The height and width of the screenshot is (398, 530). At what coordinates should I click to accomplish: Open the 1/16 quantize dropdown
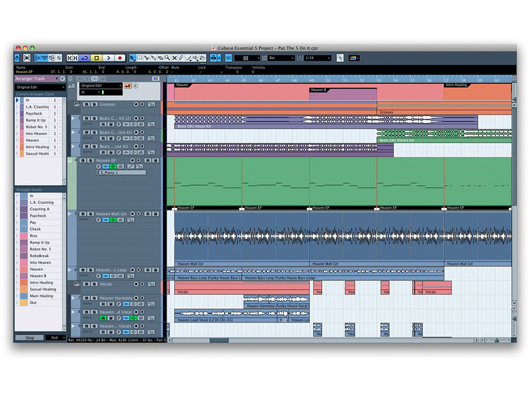click(318, 58)
